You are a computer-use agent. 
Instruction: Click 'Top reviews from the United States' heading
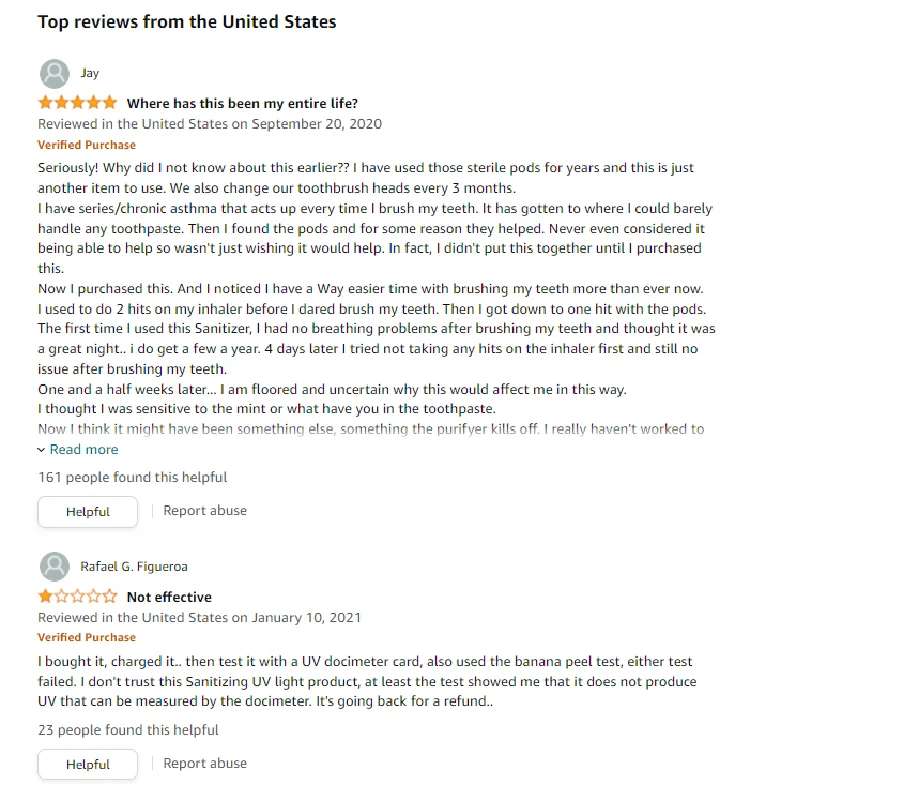(x=187, y=22)
